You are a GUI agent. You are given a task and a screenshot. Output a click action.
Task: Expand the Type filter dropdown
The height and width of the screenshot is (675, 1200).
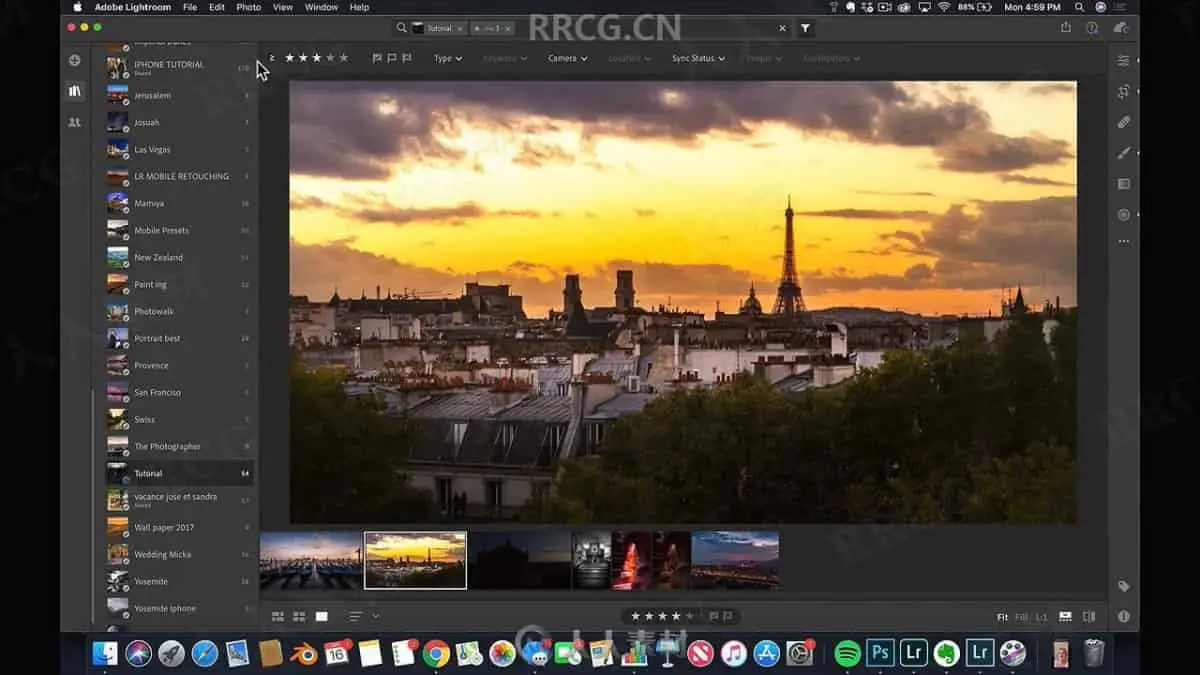[447, 58]
